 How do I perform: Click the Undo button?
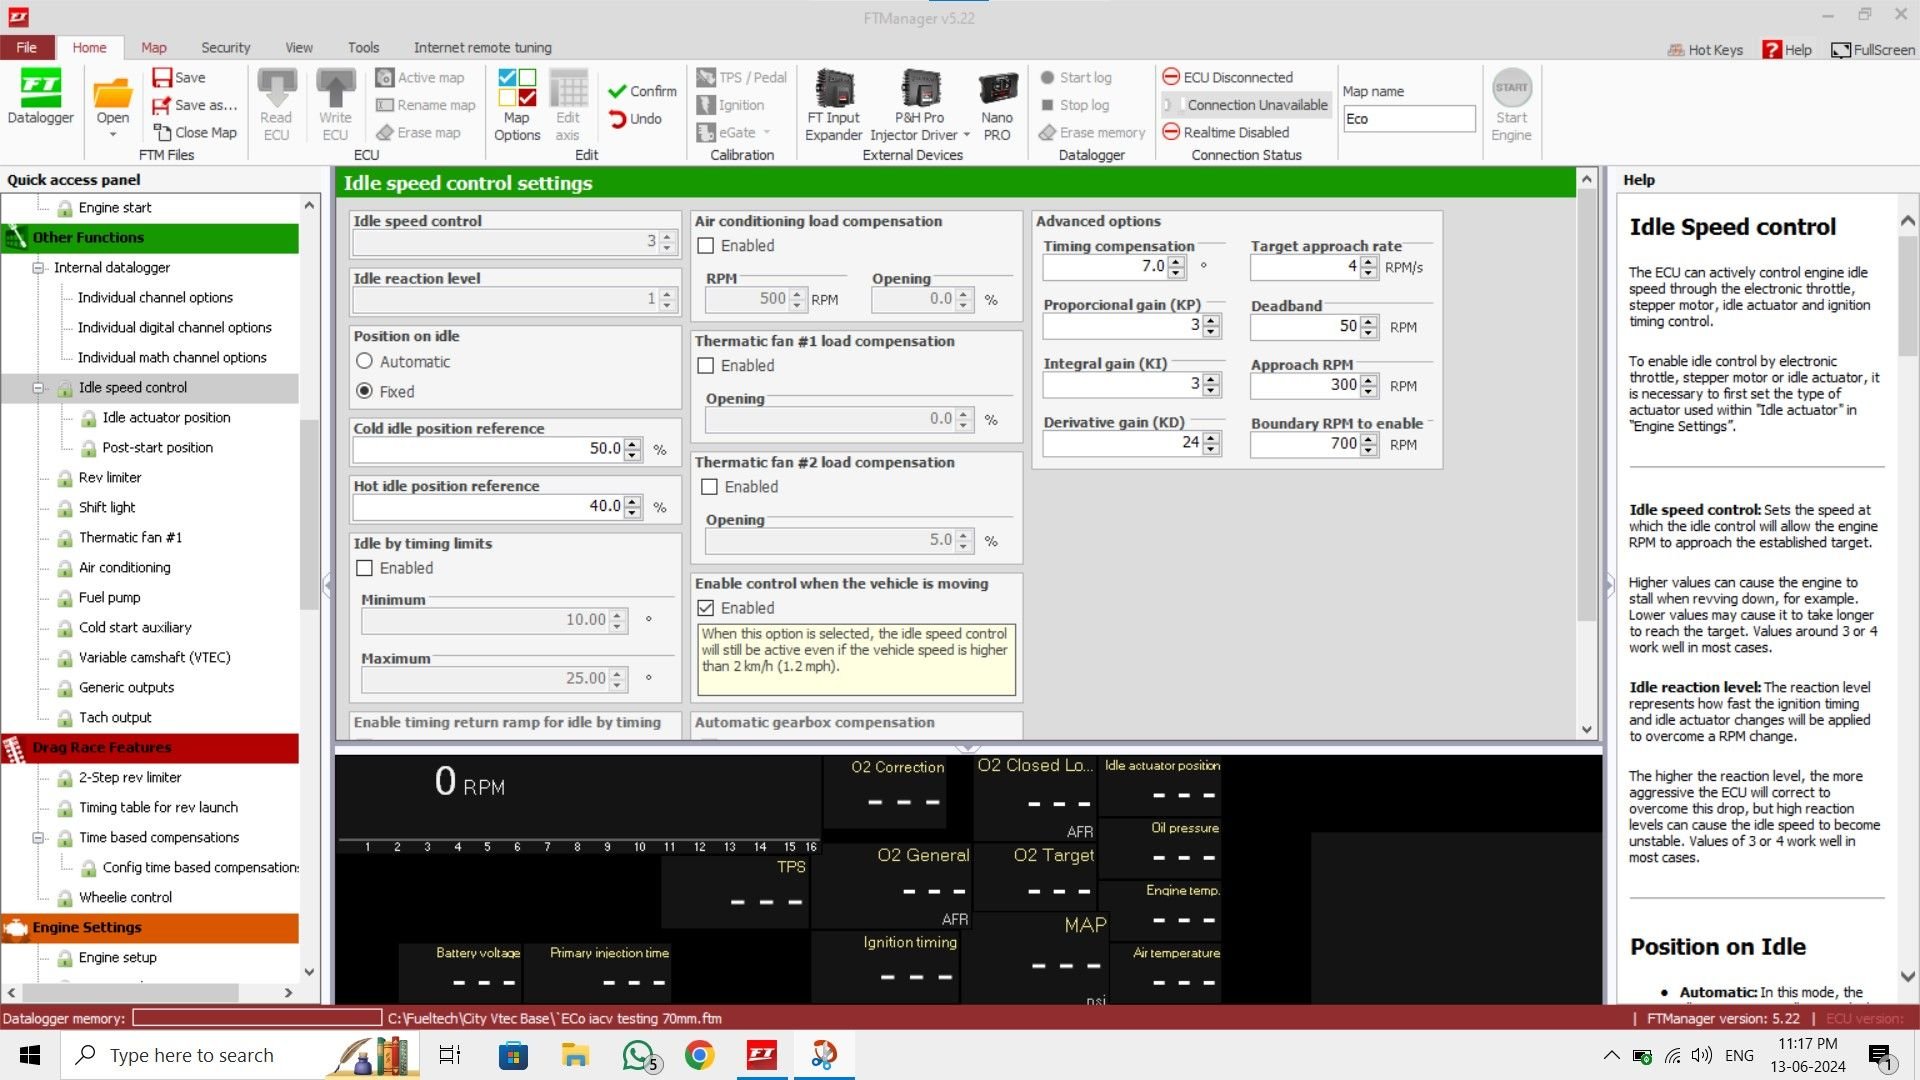(635, 119)
